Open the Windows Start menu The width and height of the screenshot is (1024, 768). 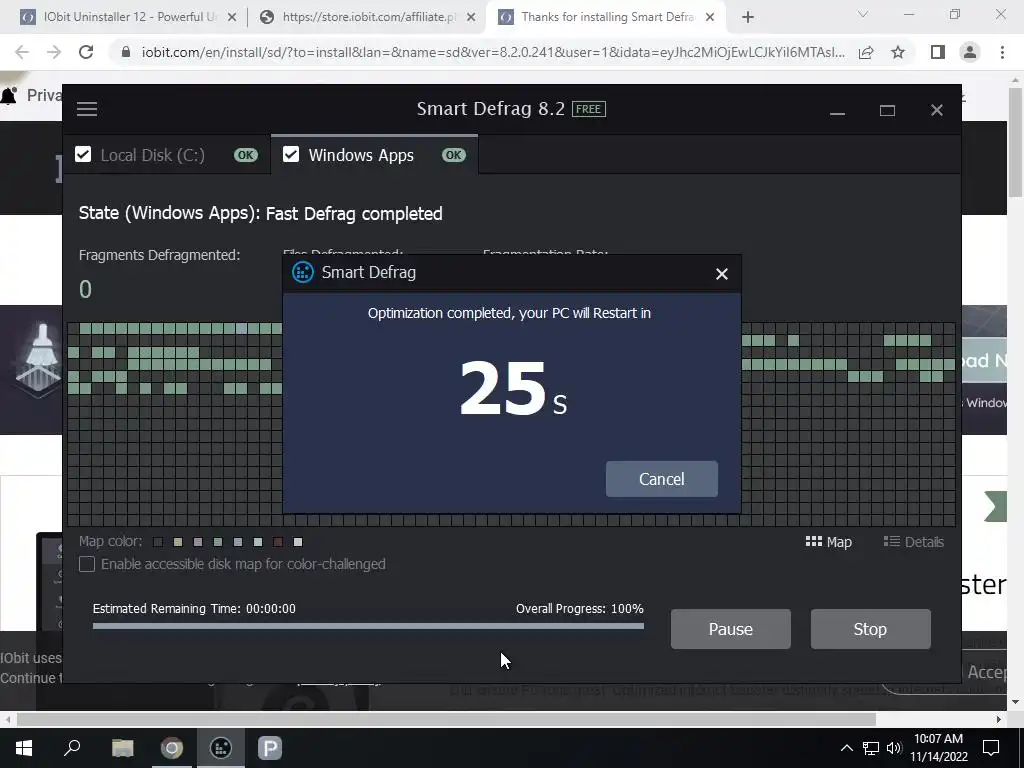click(24, 748)
